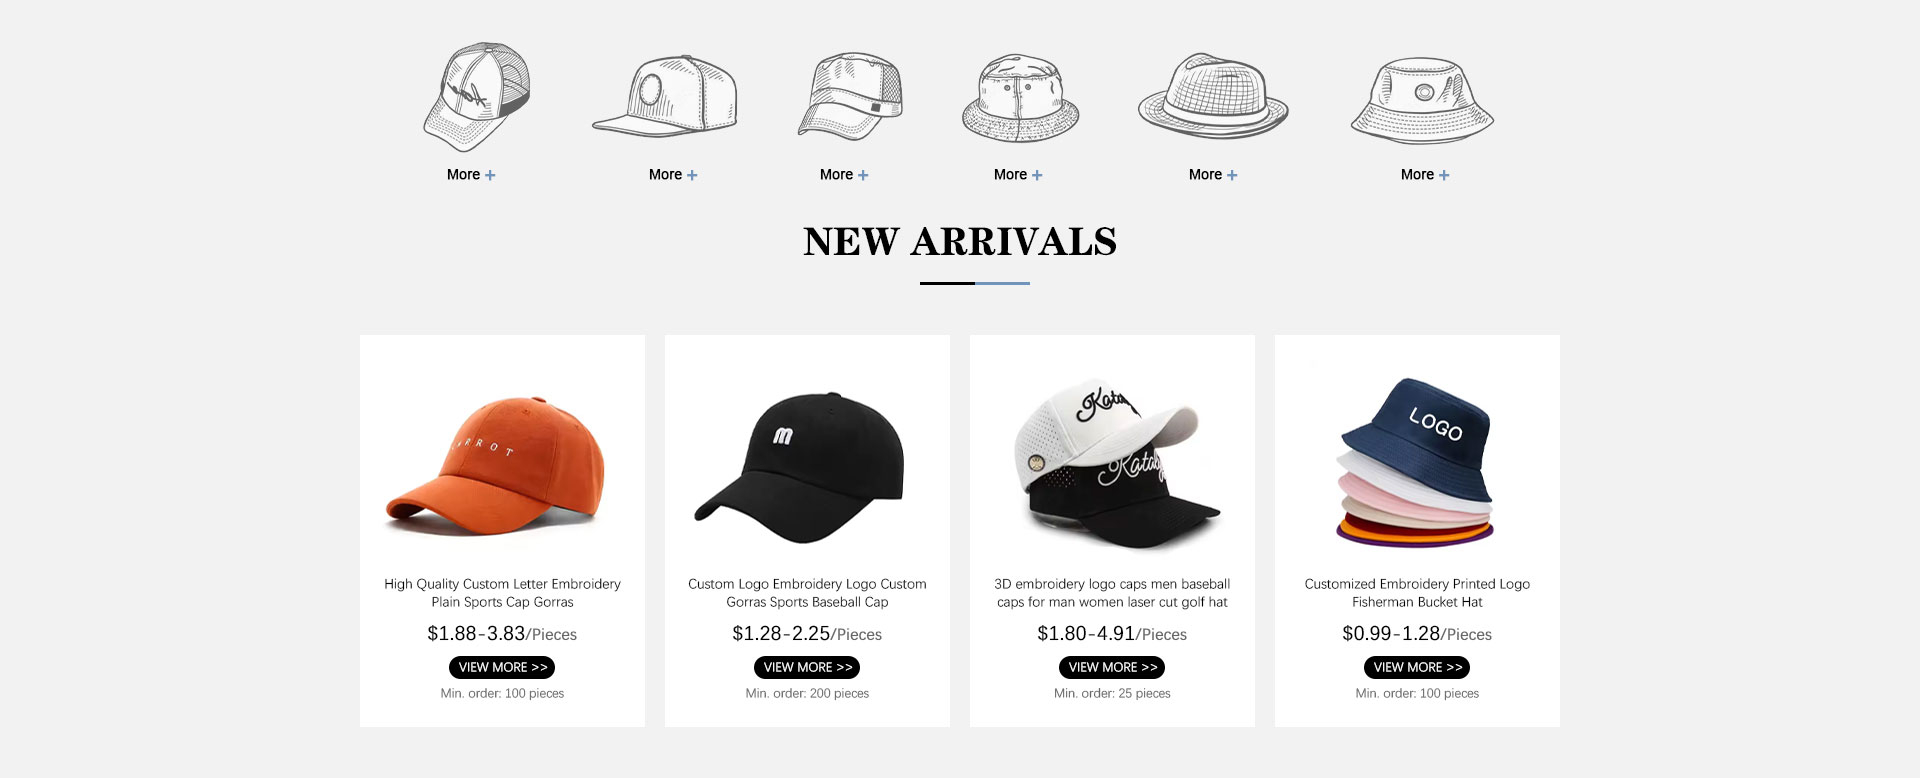The height and width of the screenshot is (778, 1920).
Task: Click the bucket hat with round logo sketch
Action: (x=1422, y=99)
